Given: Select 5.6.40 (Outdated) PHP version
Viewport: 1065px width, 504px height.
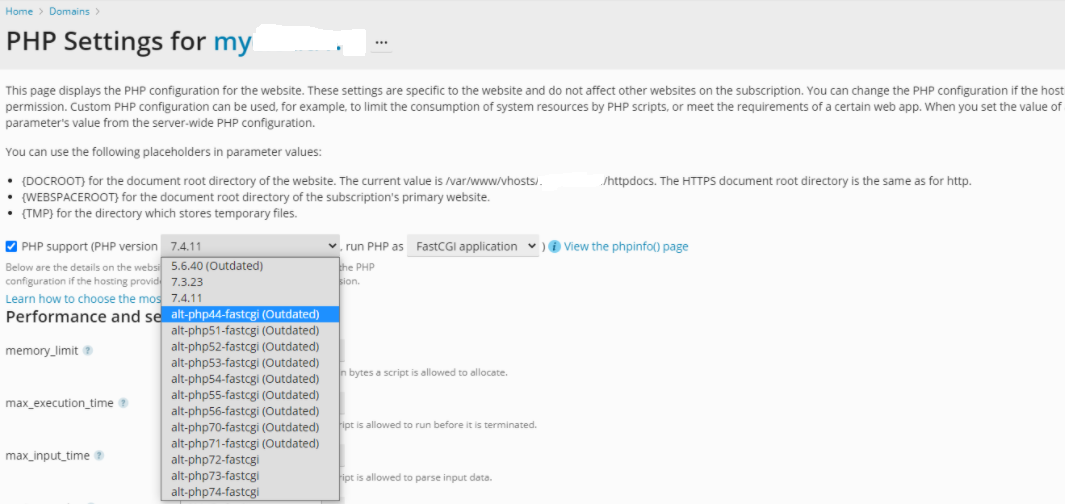Looking at the screenshot, I should tap(250, 266).
